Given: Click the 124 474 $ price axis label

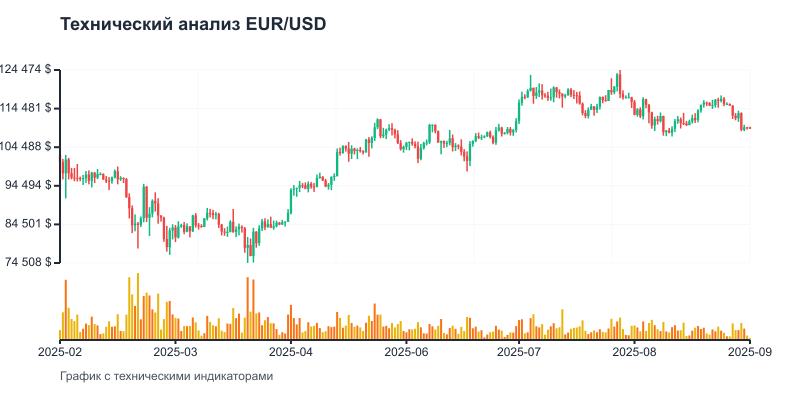Looking at the screenshot, I should (x=28, y=70).
